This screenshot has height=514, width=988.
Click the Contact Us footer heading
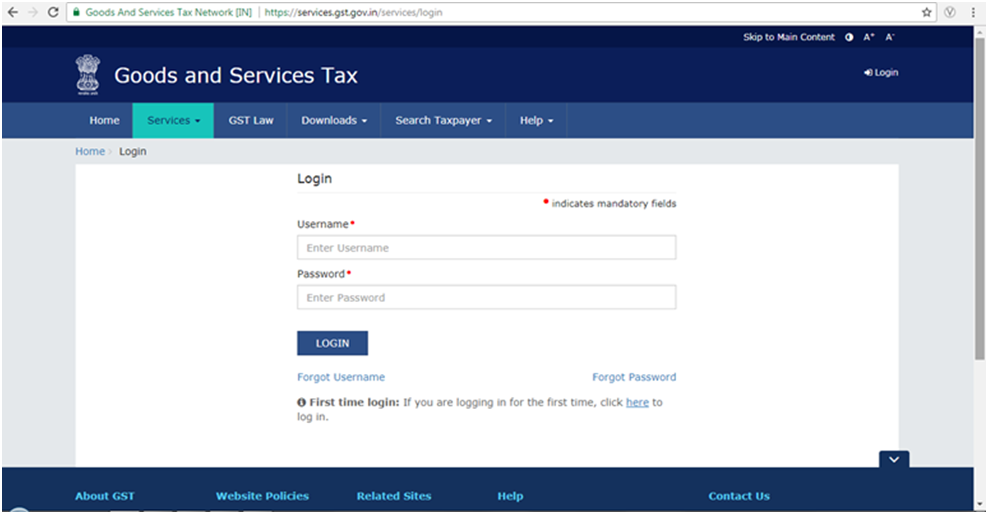(739, 496)
